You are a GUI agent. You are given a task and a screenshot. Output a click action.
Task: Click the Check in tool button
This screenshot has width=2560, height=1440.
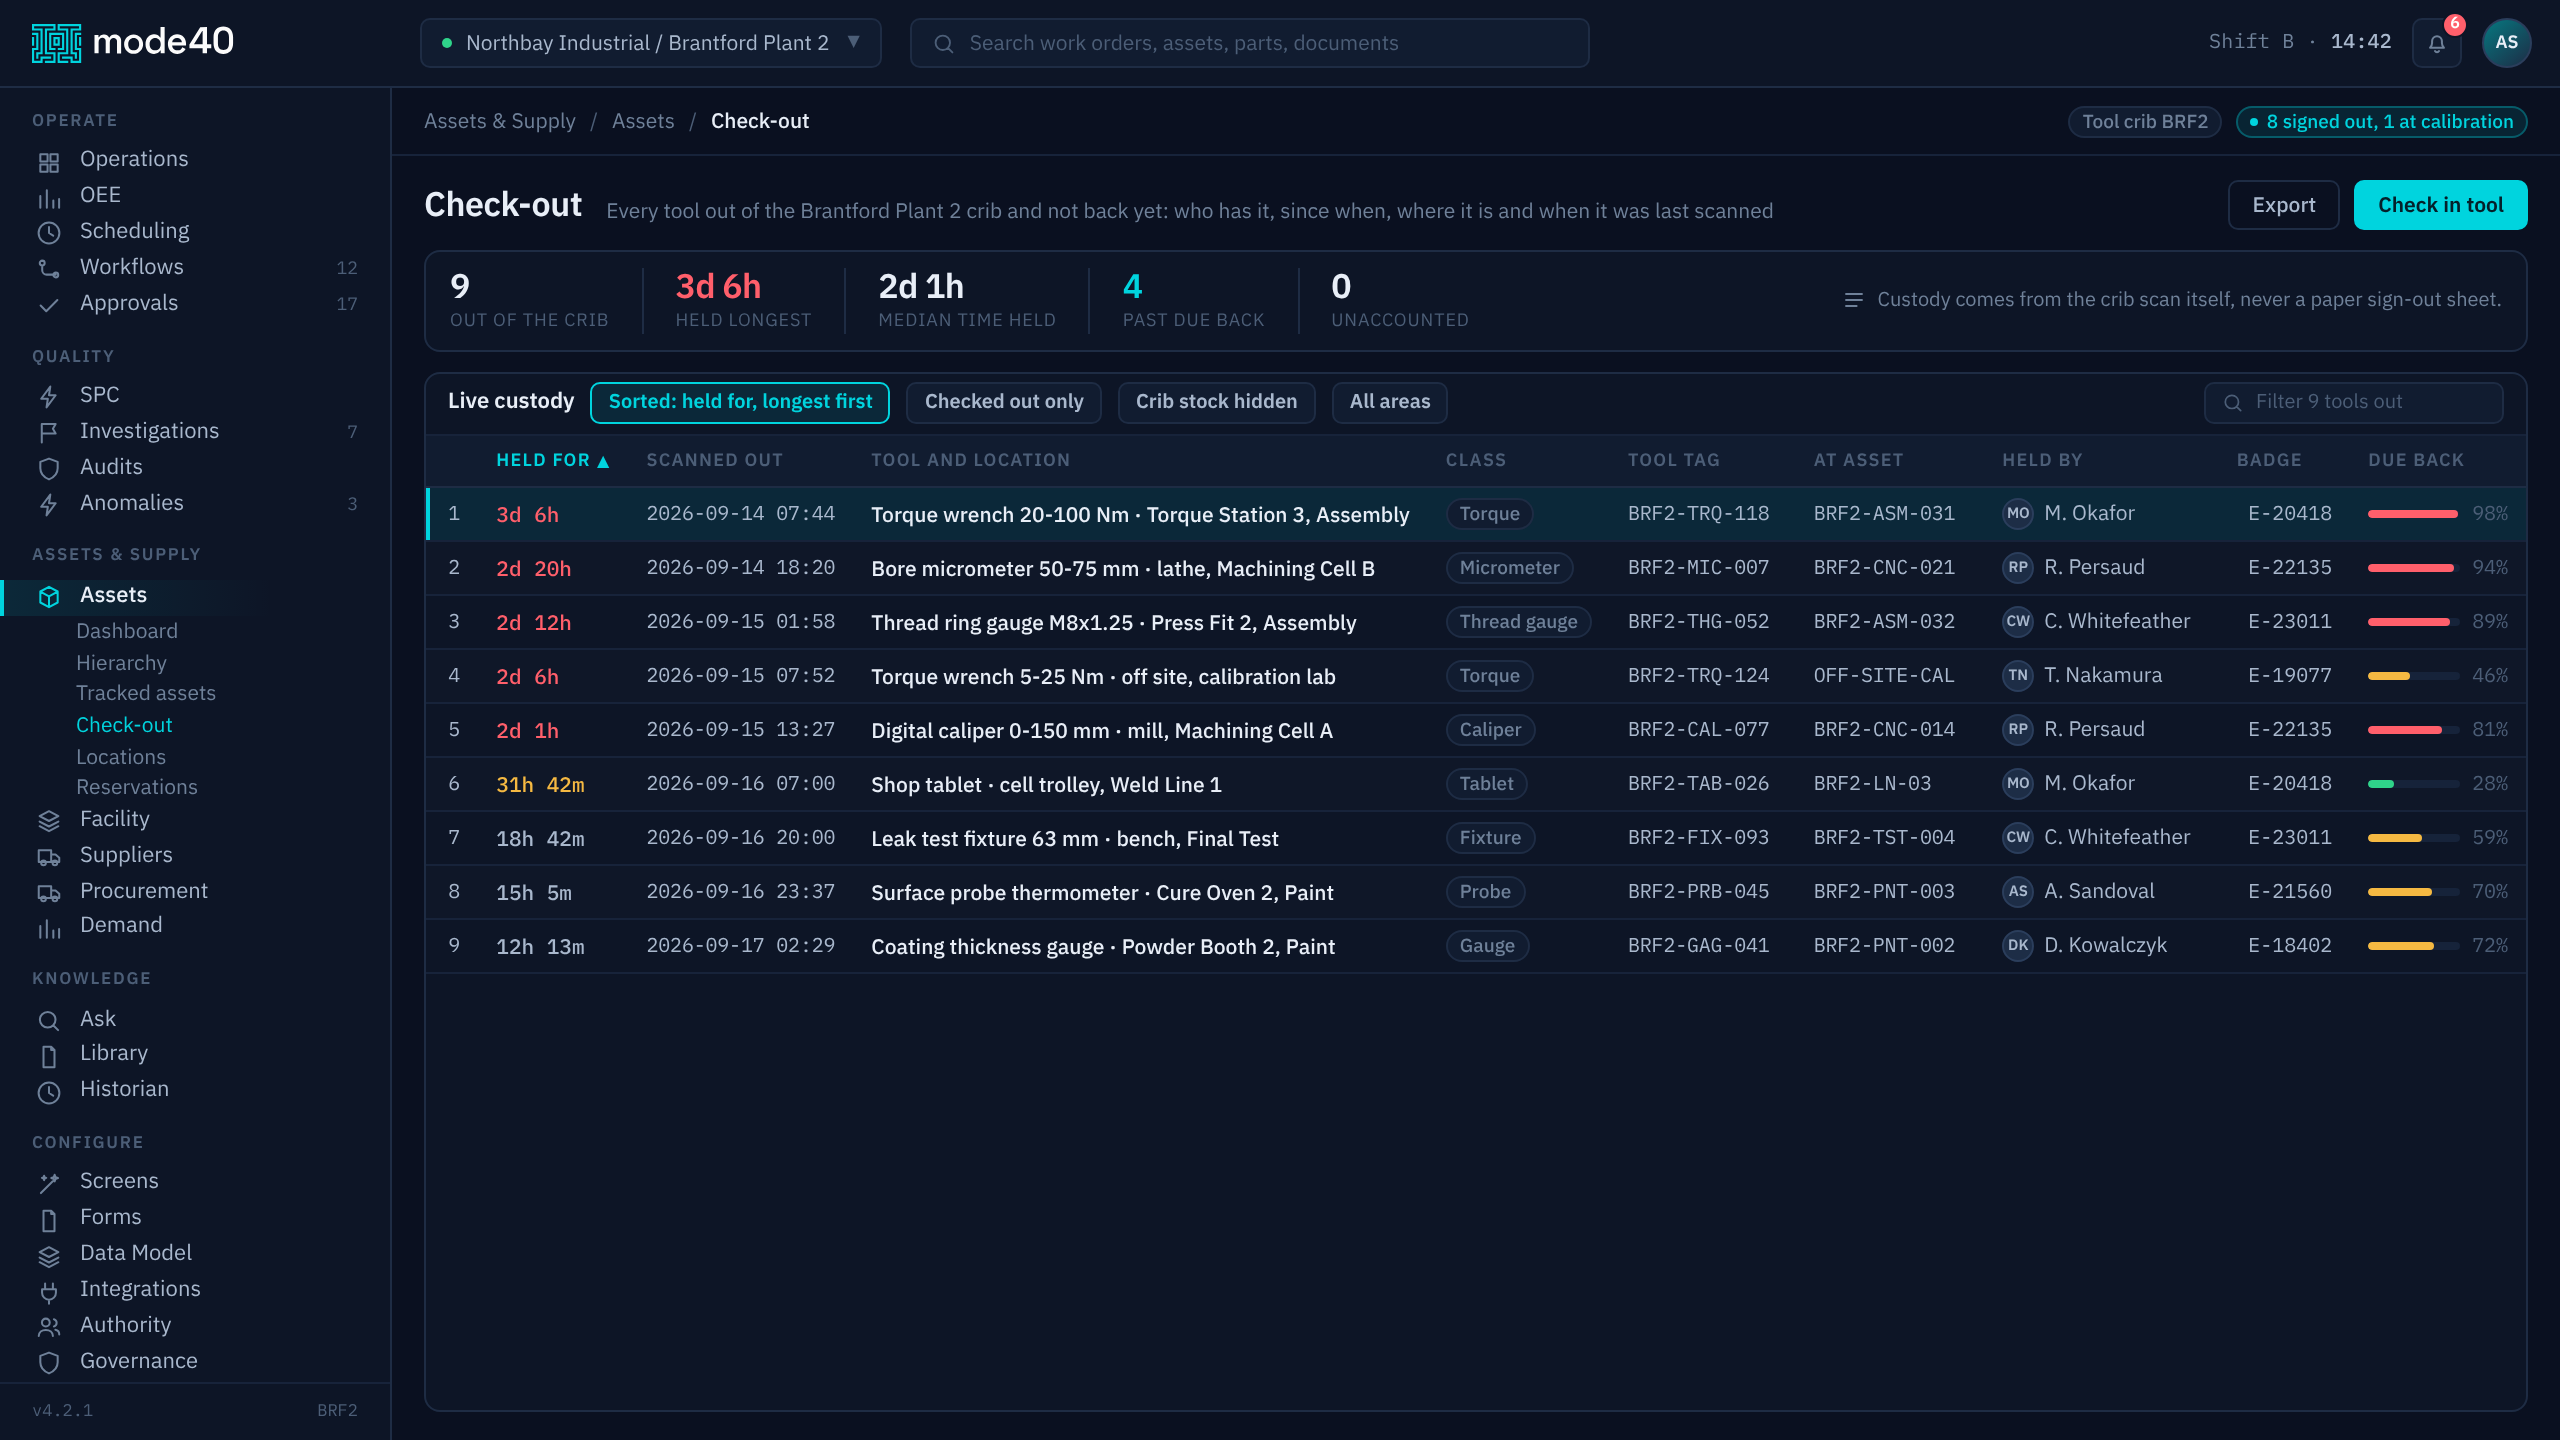2440,205
